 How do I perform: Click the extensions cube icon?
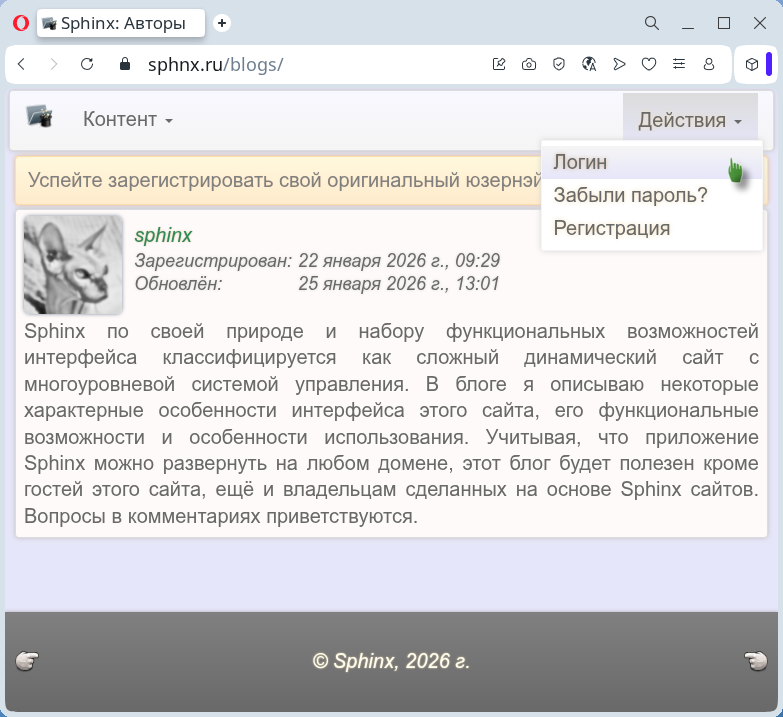click(x=752, y=64)
